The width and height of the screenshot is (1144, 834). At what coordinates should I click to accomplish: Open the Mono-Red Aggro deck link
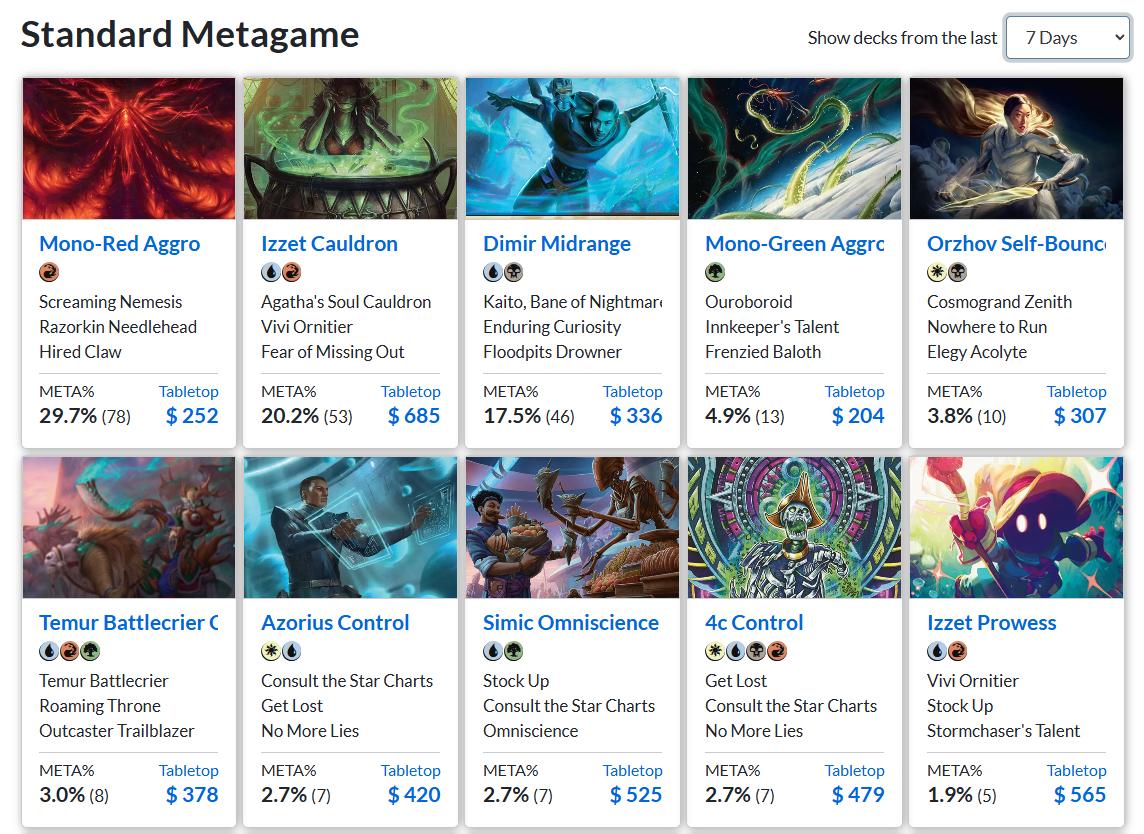tap(119, 244)
